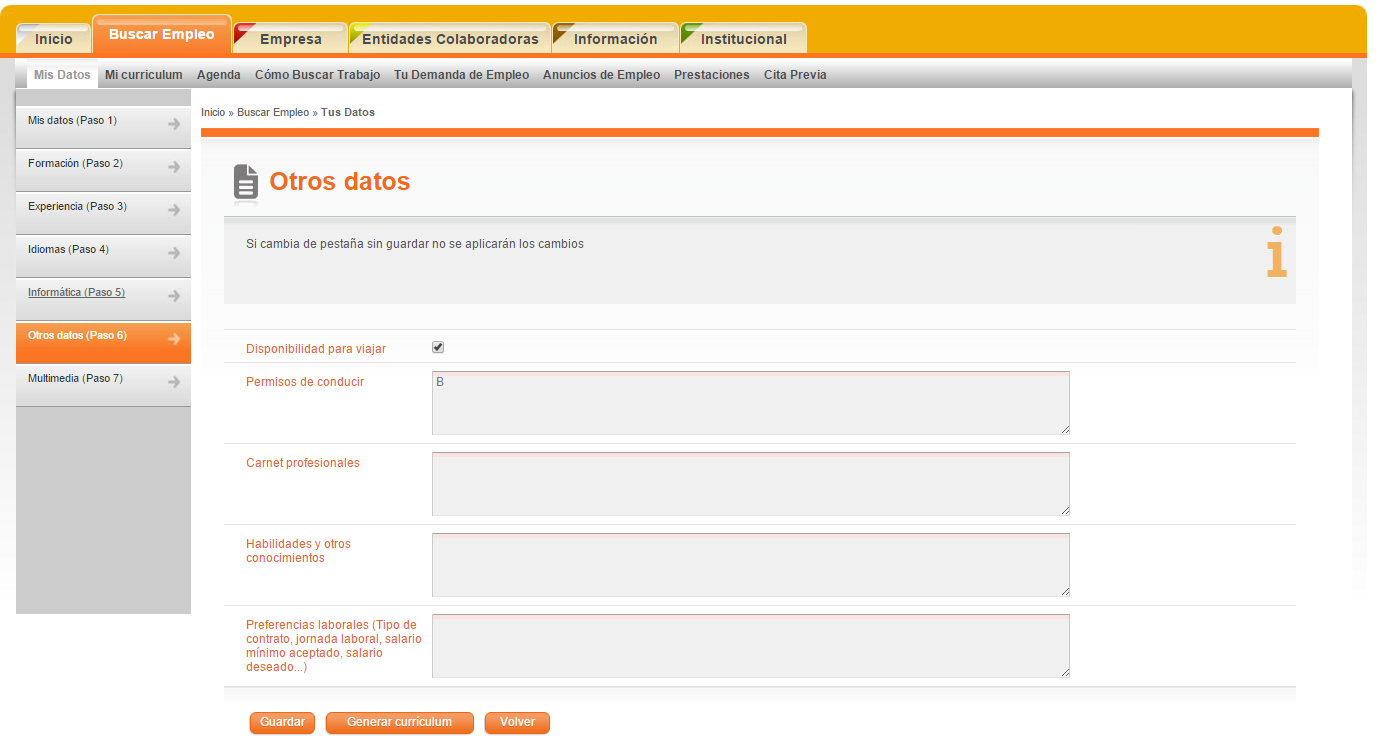Click the Buscar Empleo breadcrumb link

click(273, 113)
